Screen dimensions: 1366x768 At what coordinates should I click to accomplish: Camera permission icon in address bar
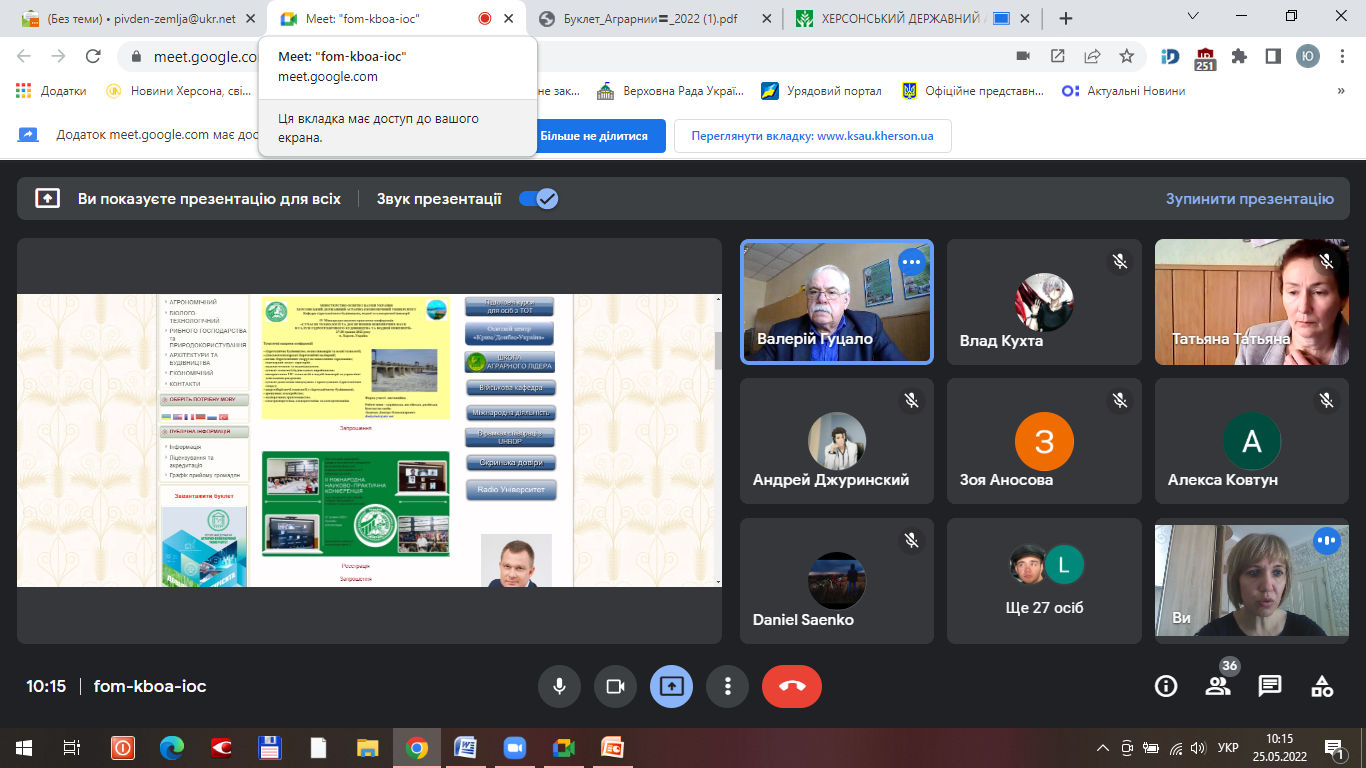click(1023, 56)
